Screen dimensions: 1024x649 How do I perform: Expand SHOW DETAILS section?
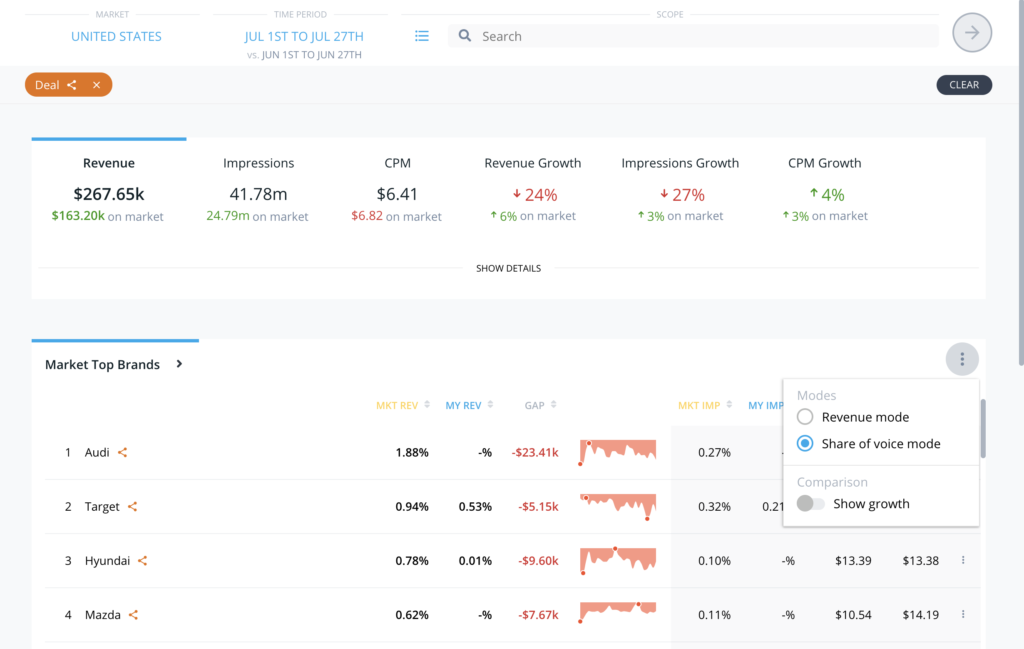(508, 268)
